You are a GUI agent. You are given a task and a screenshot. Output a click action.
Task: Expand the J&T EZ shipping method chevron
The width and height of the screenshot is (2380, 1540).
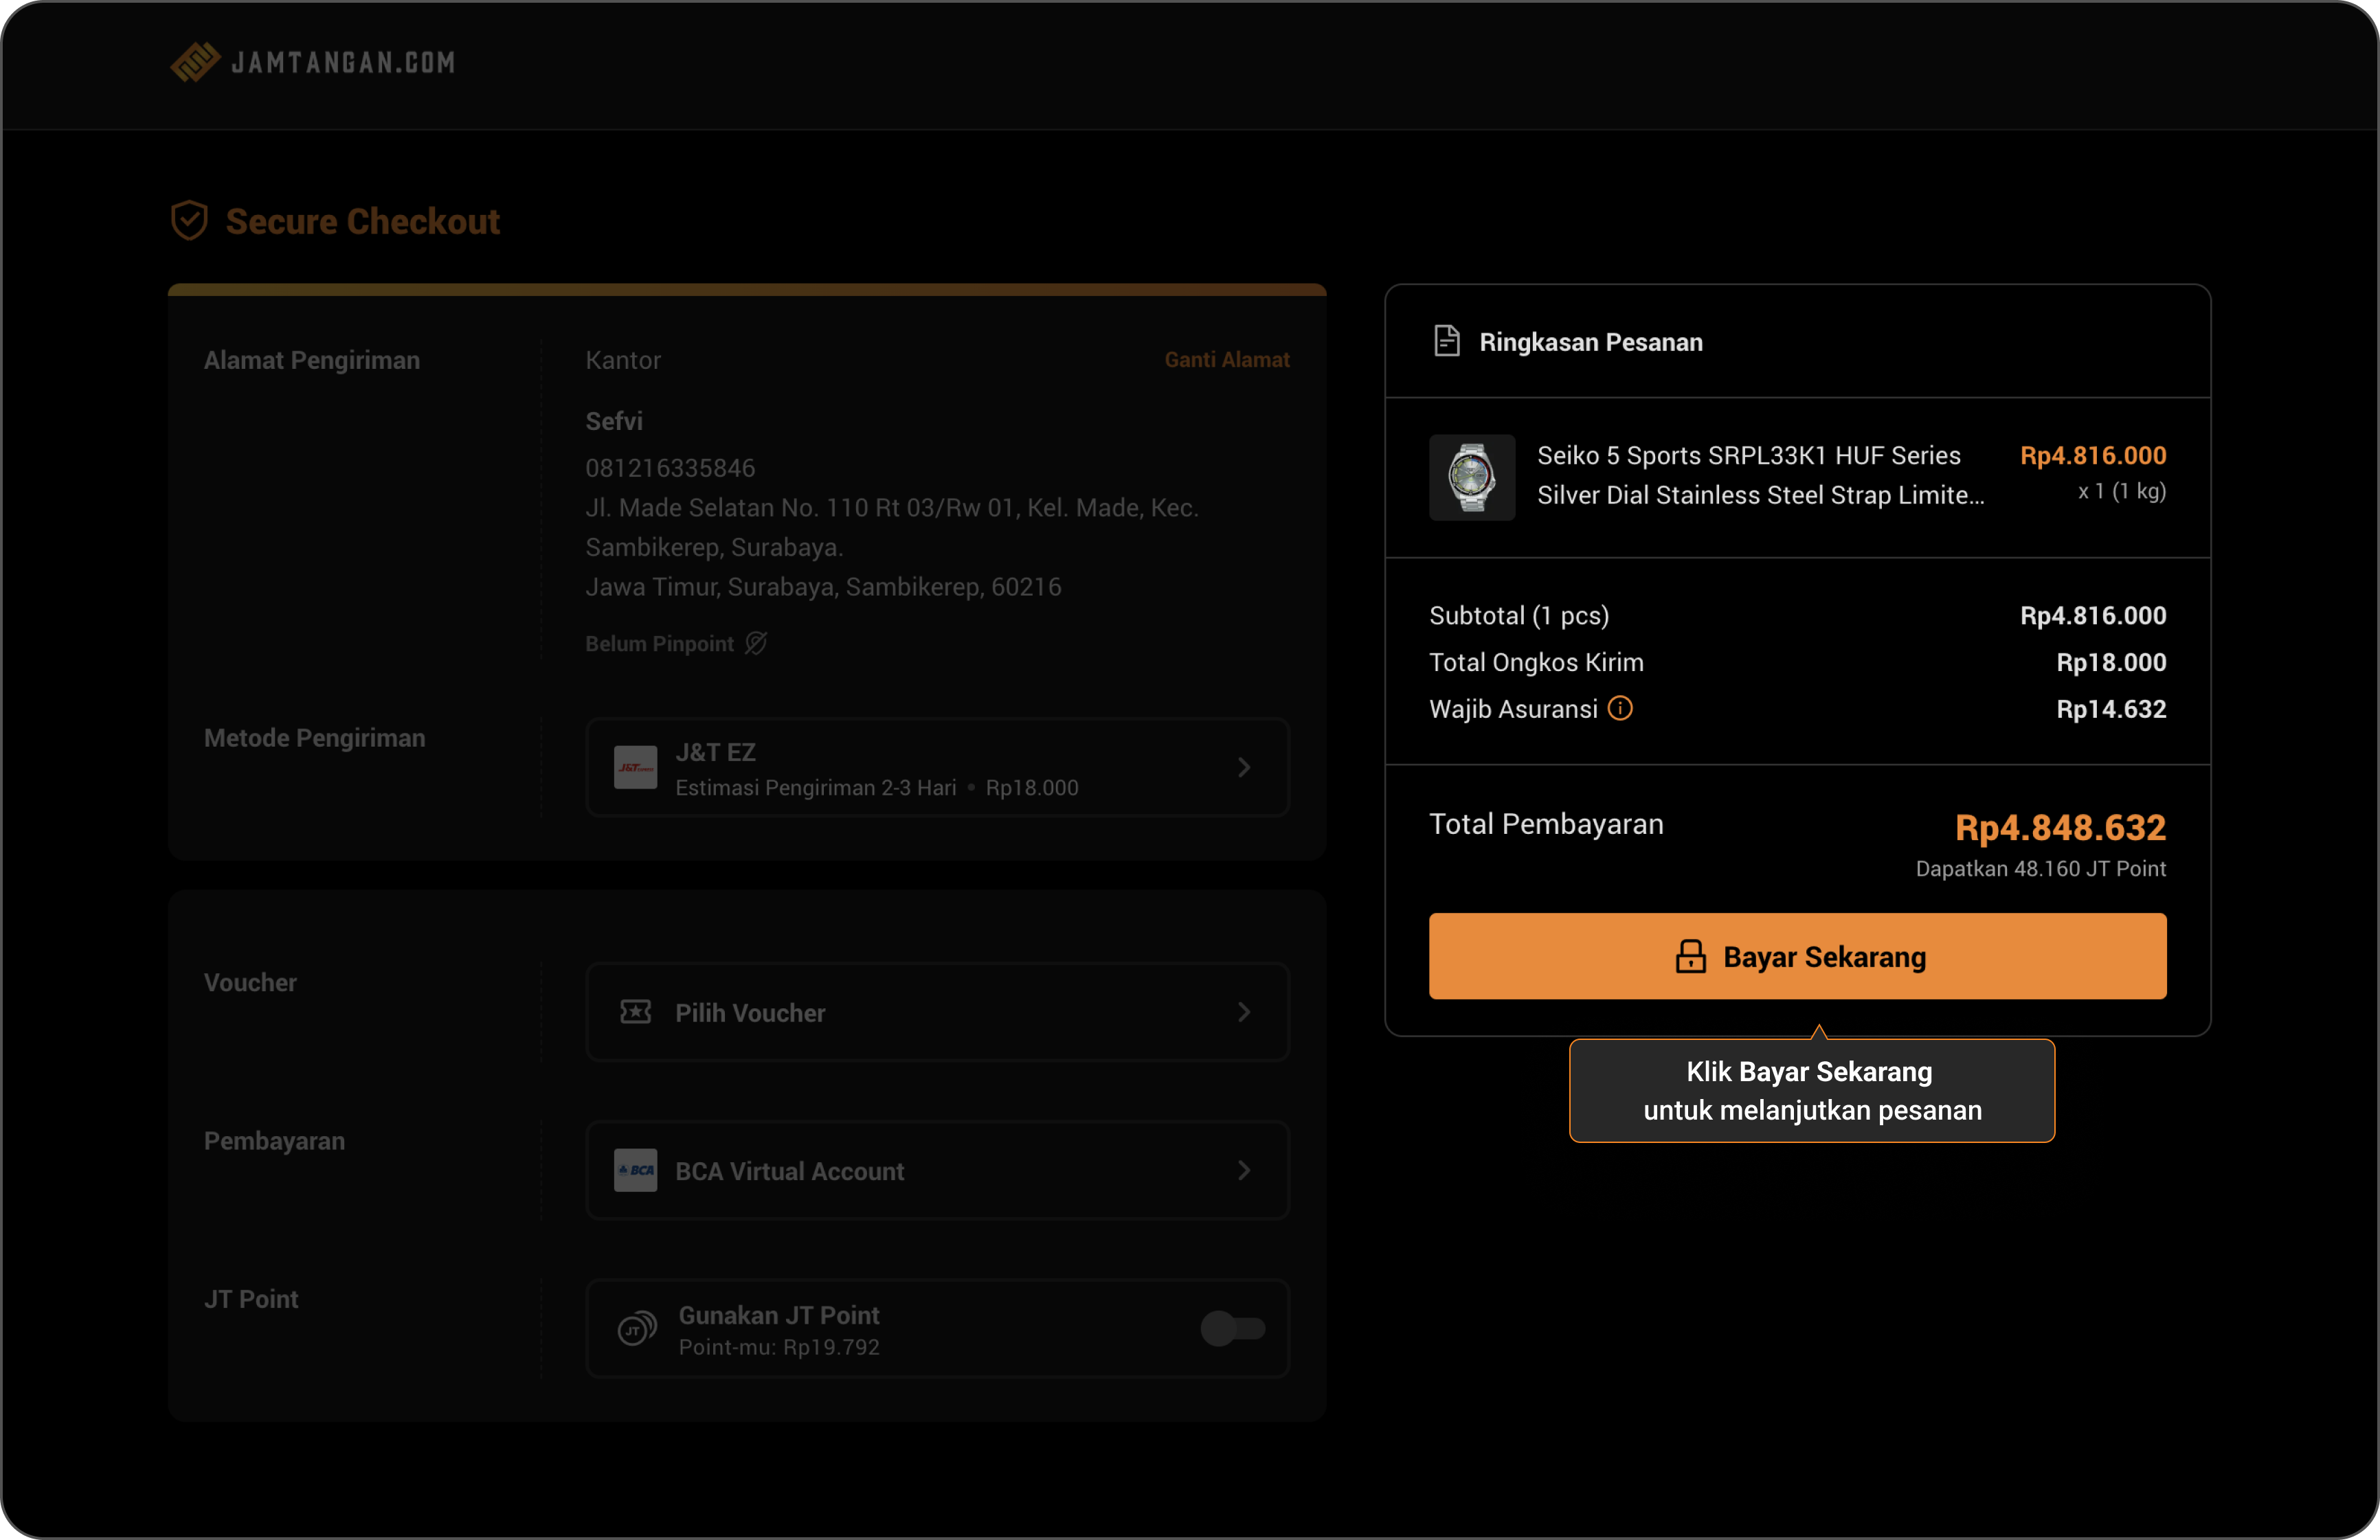[1244, 767]
